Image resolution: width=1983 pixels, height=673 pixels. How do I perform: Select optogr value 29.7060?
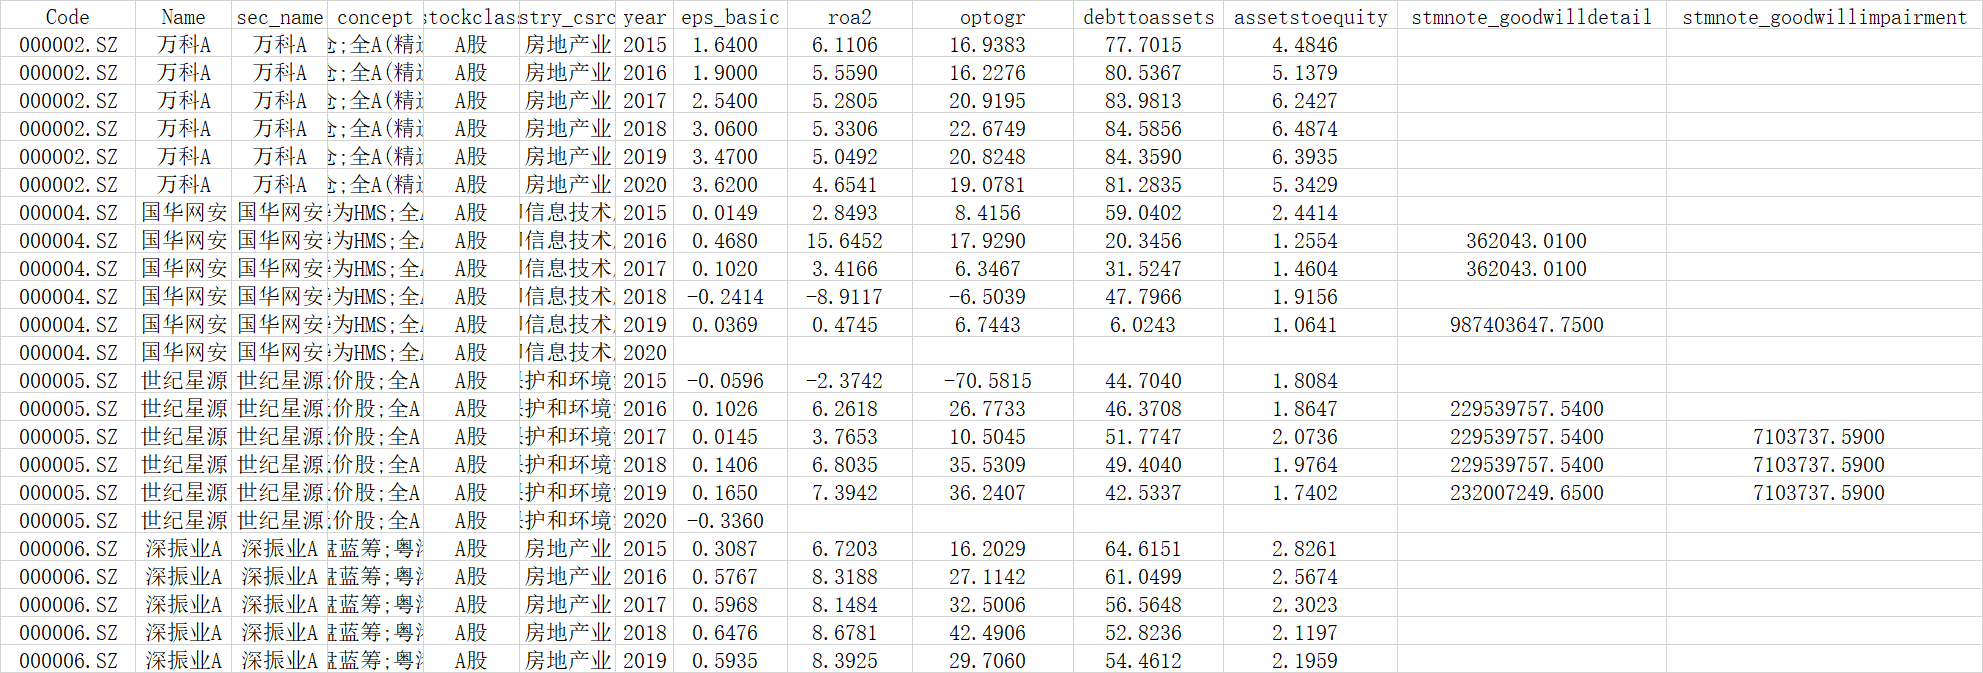987,661
